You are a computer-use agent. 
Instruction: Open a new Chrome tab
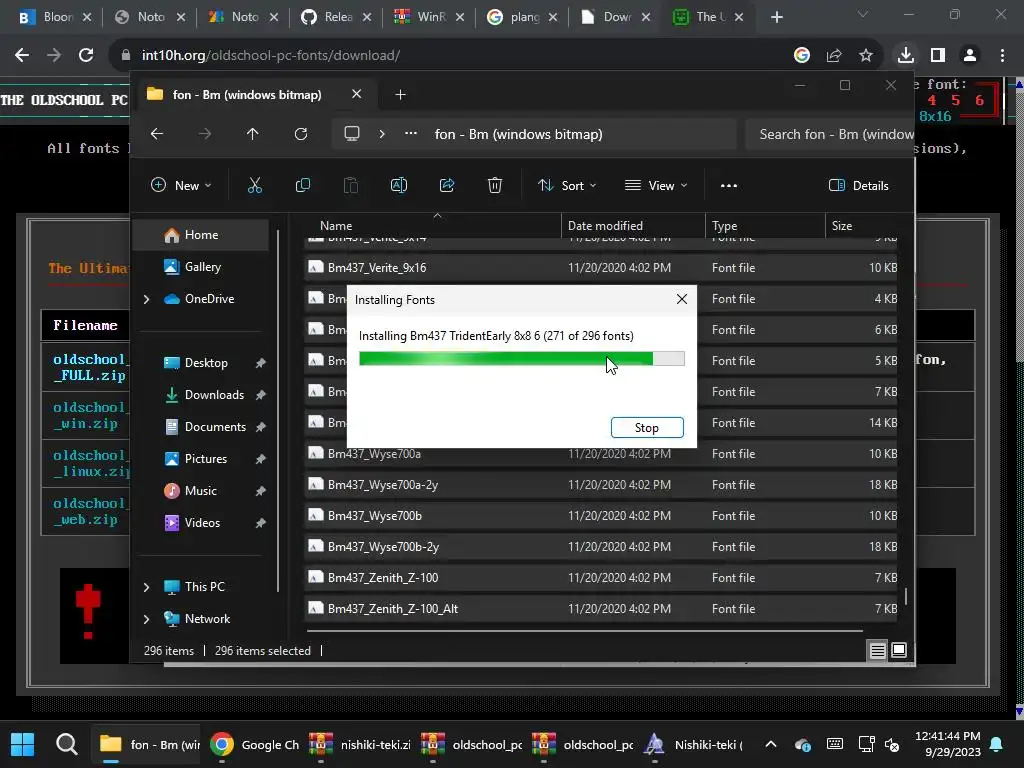click(x=776, y=17)
